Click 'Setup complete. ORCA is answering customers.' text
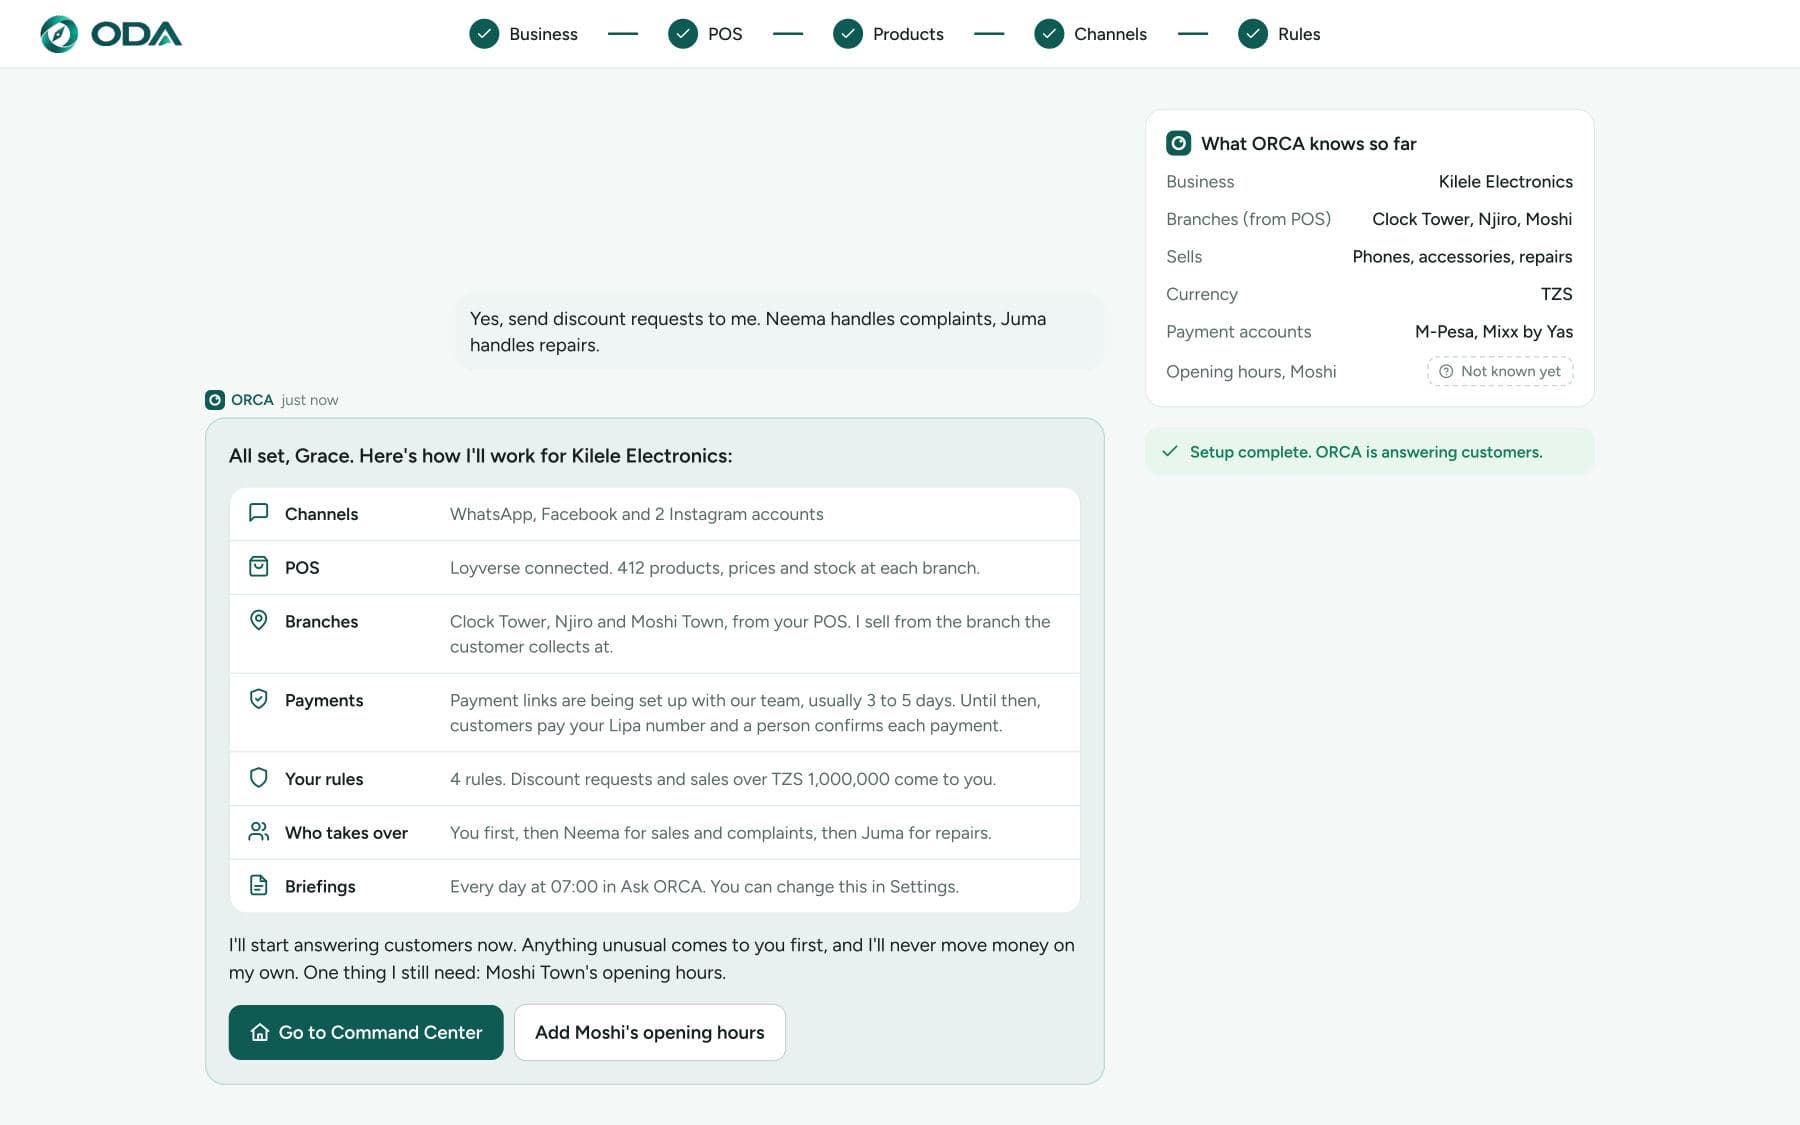The width and height of the screenshot is (1800, 1125). (1366, 452)
